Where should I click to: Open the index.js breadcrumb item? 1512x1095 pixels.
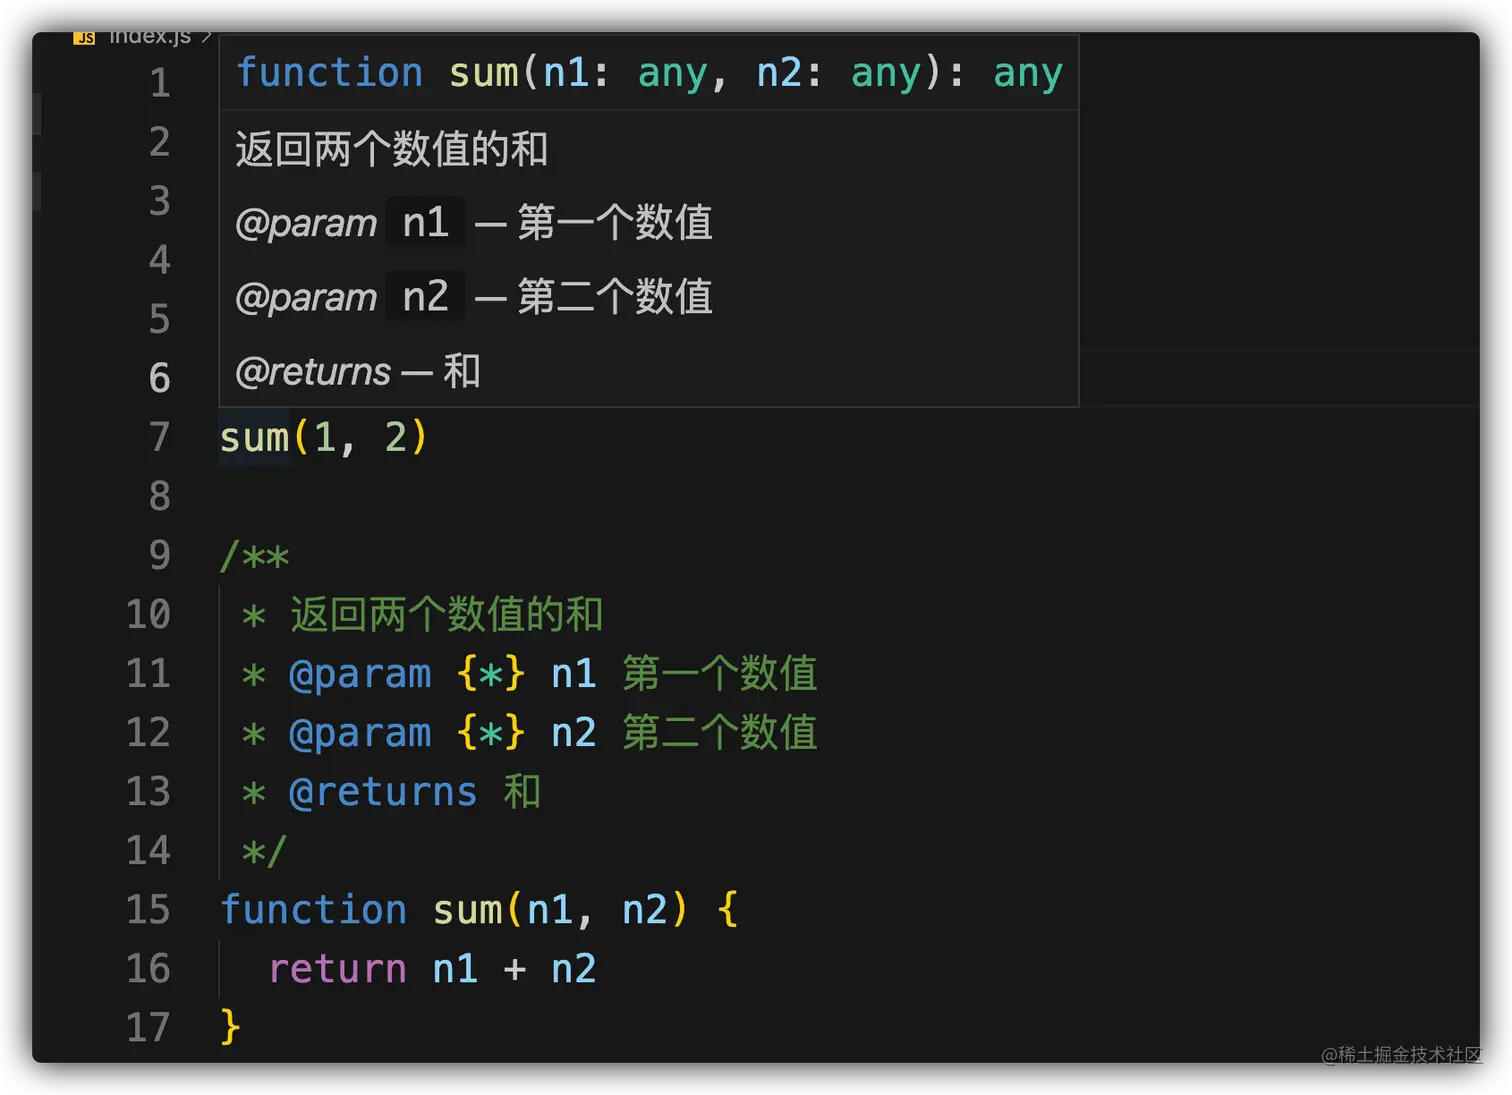point(149,37)
